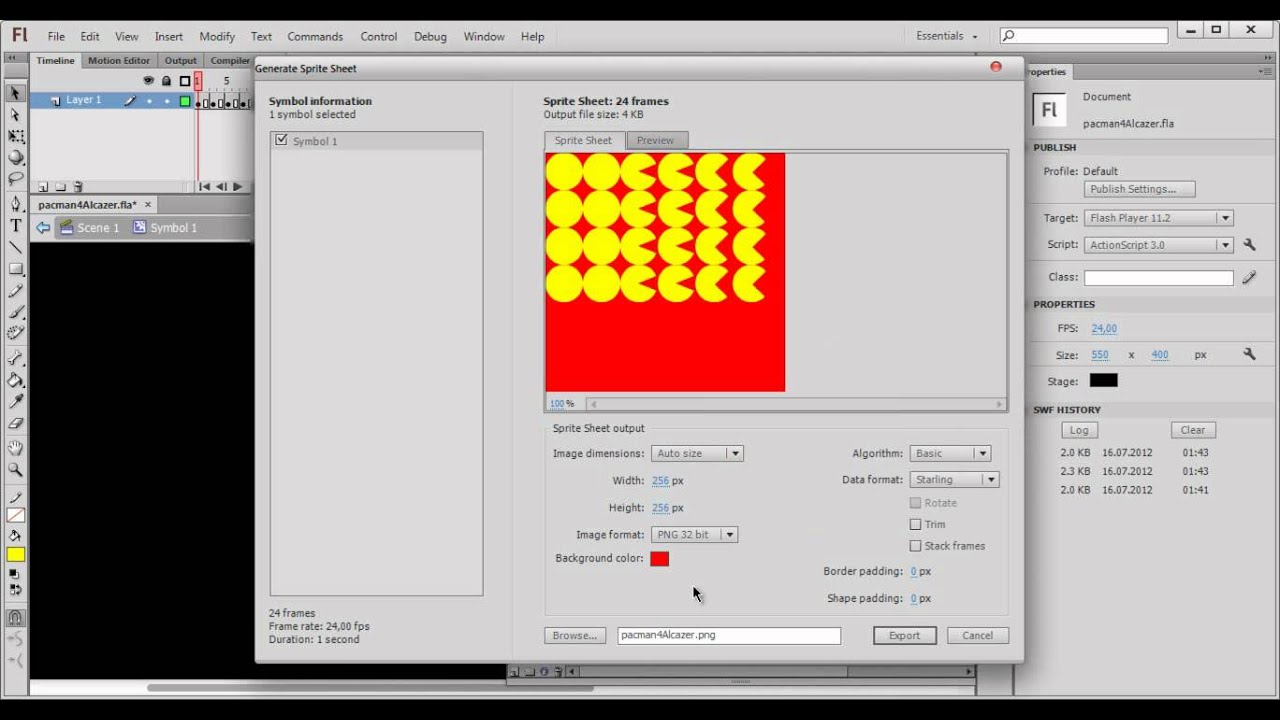Screen dimensions: 1280x720
Task: Click the Delete layer trash icon
Action: tap(78, 187)
